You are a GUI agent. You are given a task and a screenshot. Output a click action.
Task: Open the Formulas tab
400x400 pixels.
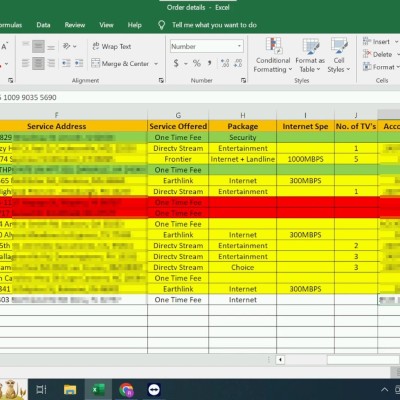click(11, 25)
